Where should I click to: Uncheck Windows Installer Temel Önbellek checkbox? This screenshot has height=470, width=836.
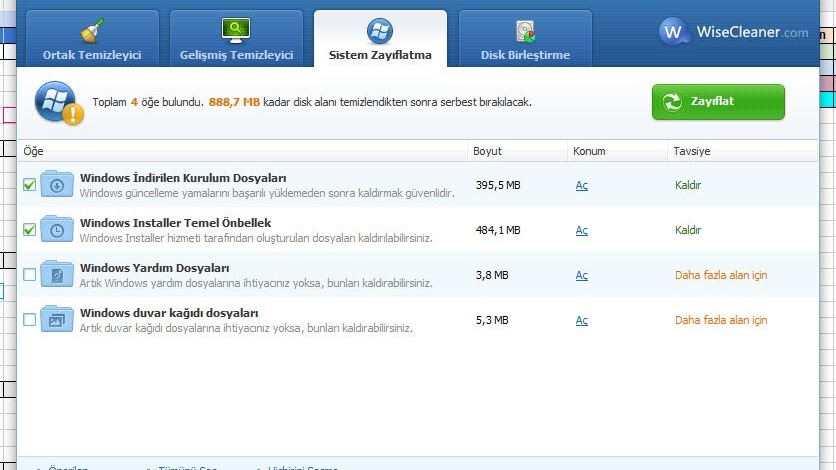[29, 230]
